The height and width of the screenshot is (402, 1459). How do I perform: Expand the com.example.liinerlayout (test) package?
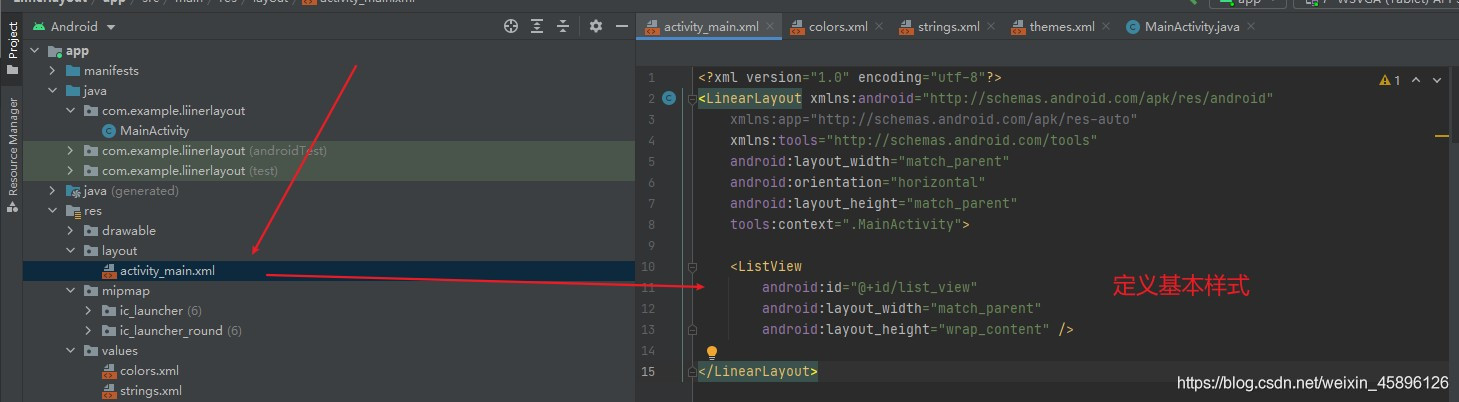71,171
